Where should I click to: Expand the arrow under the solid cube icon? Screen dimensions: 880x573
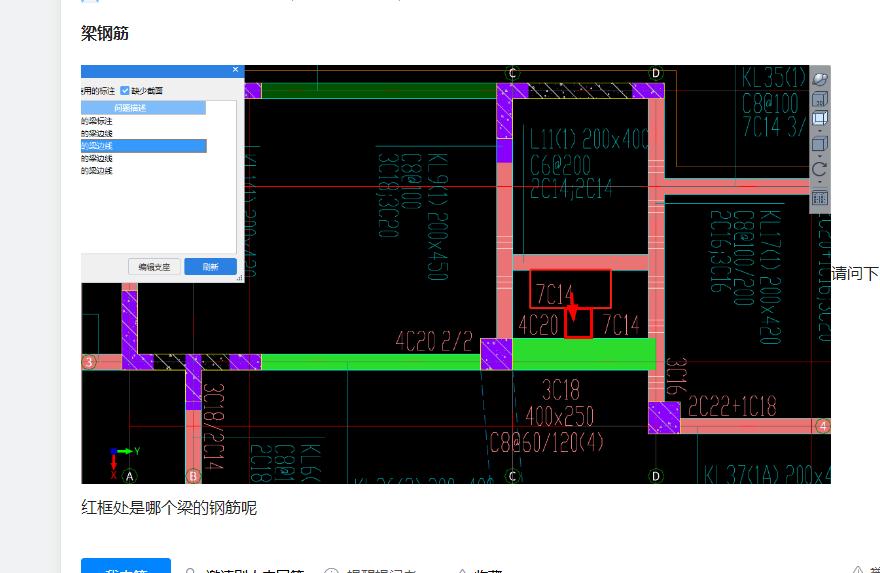[820, 156]
